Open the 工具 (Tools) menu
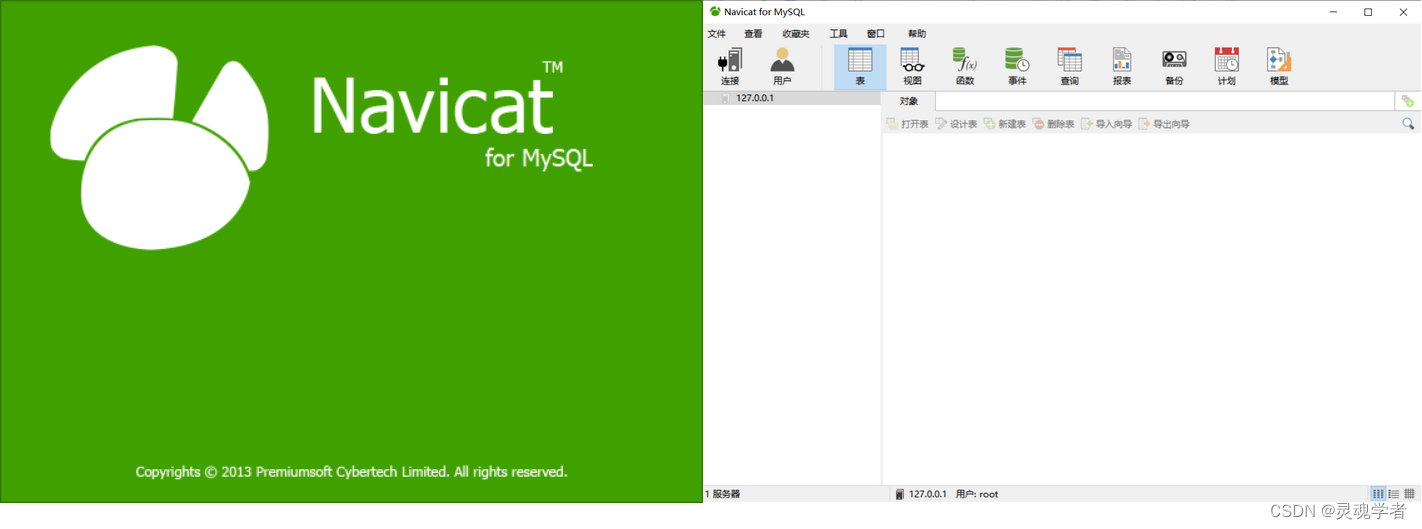Viewport: 1422px width, 529px height. click(x=839, y=34)
